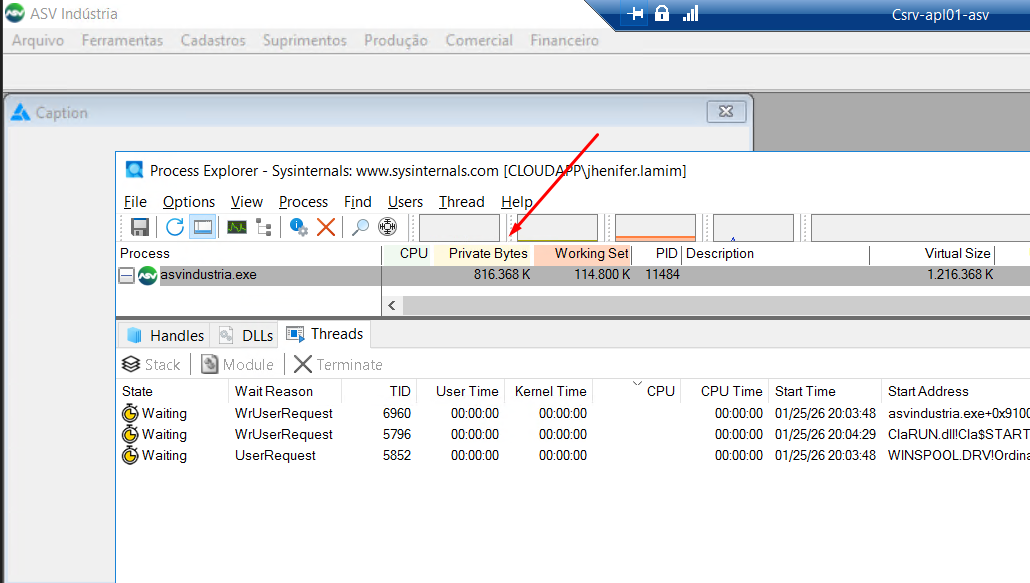This screenshot has height=583, width=1030.
Task: Collapse the asvindustria.exe process tree node
Action: pos(127,275)
